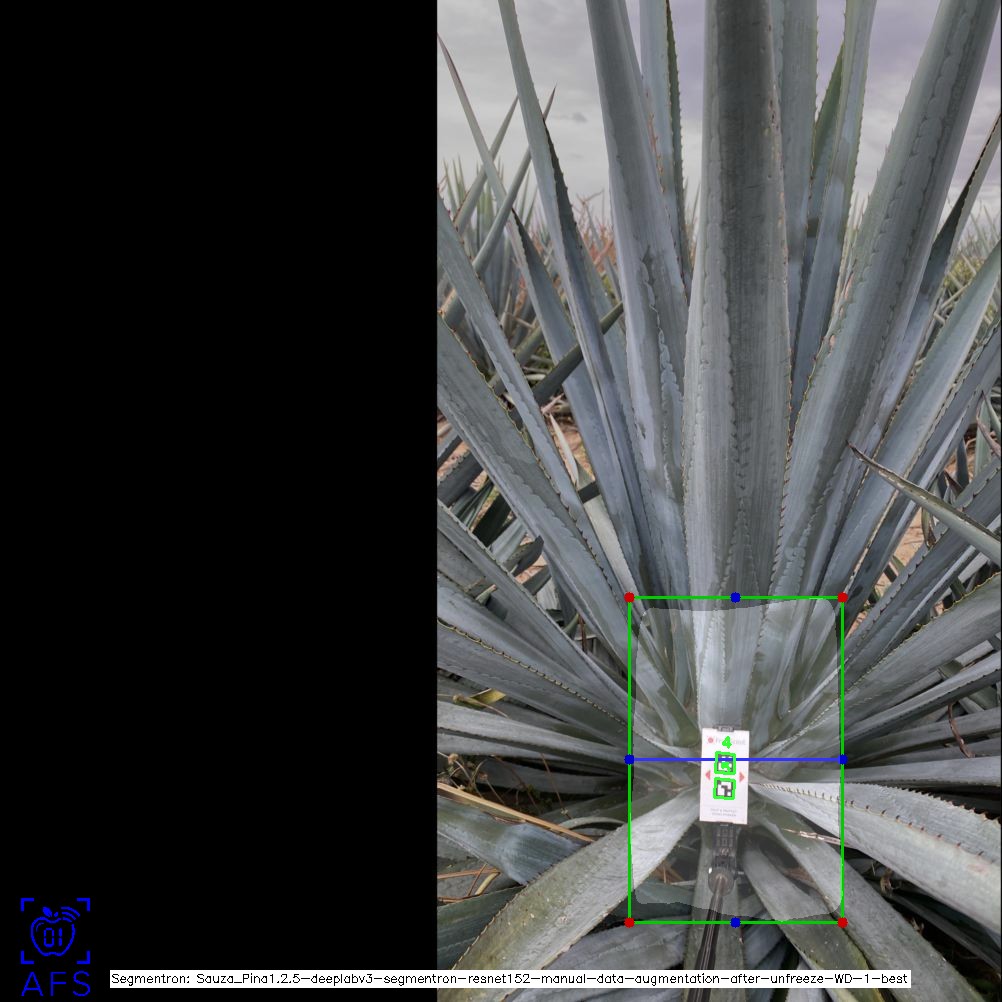The width and height of the screenshot is (1002, 1002).
Task: Click the AFS apple logo icon
Action: (55, 931)
